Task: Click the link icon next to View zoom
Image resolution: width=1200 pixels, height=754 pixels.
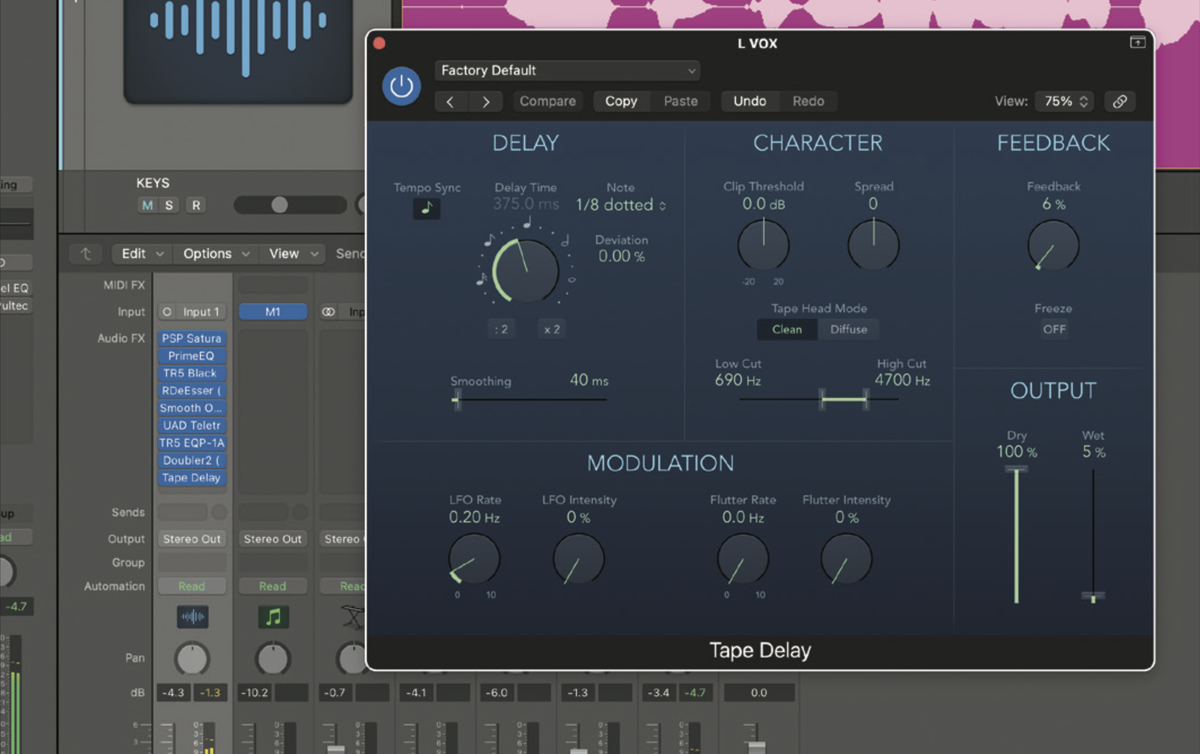Action: coord(1120,101)
